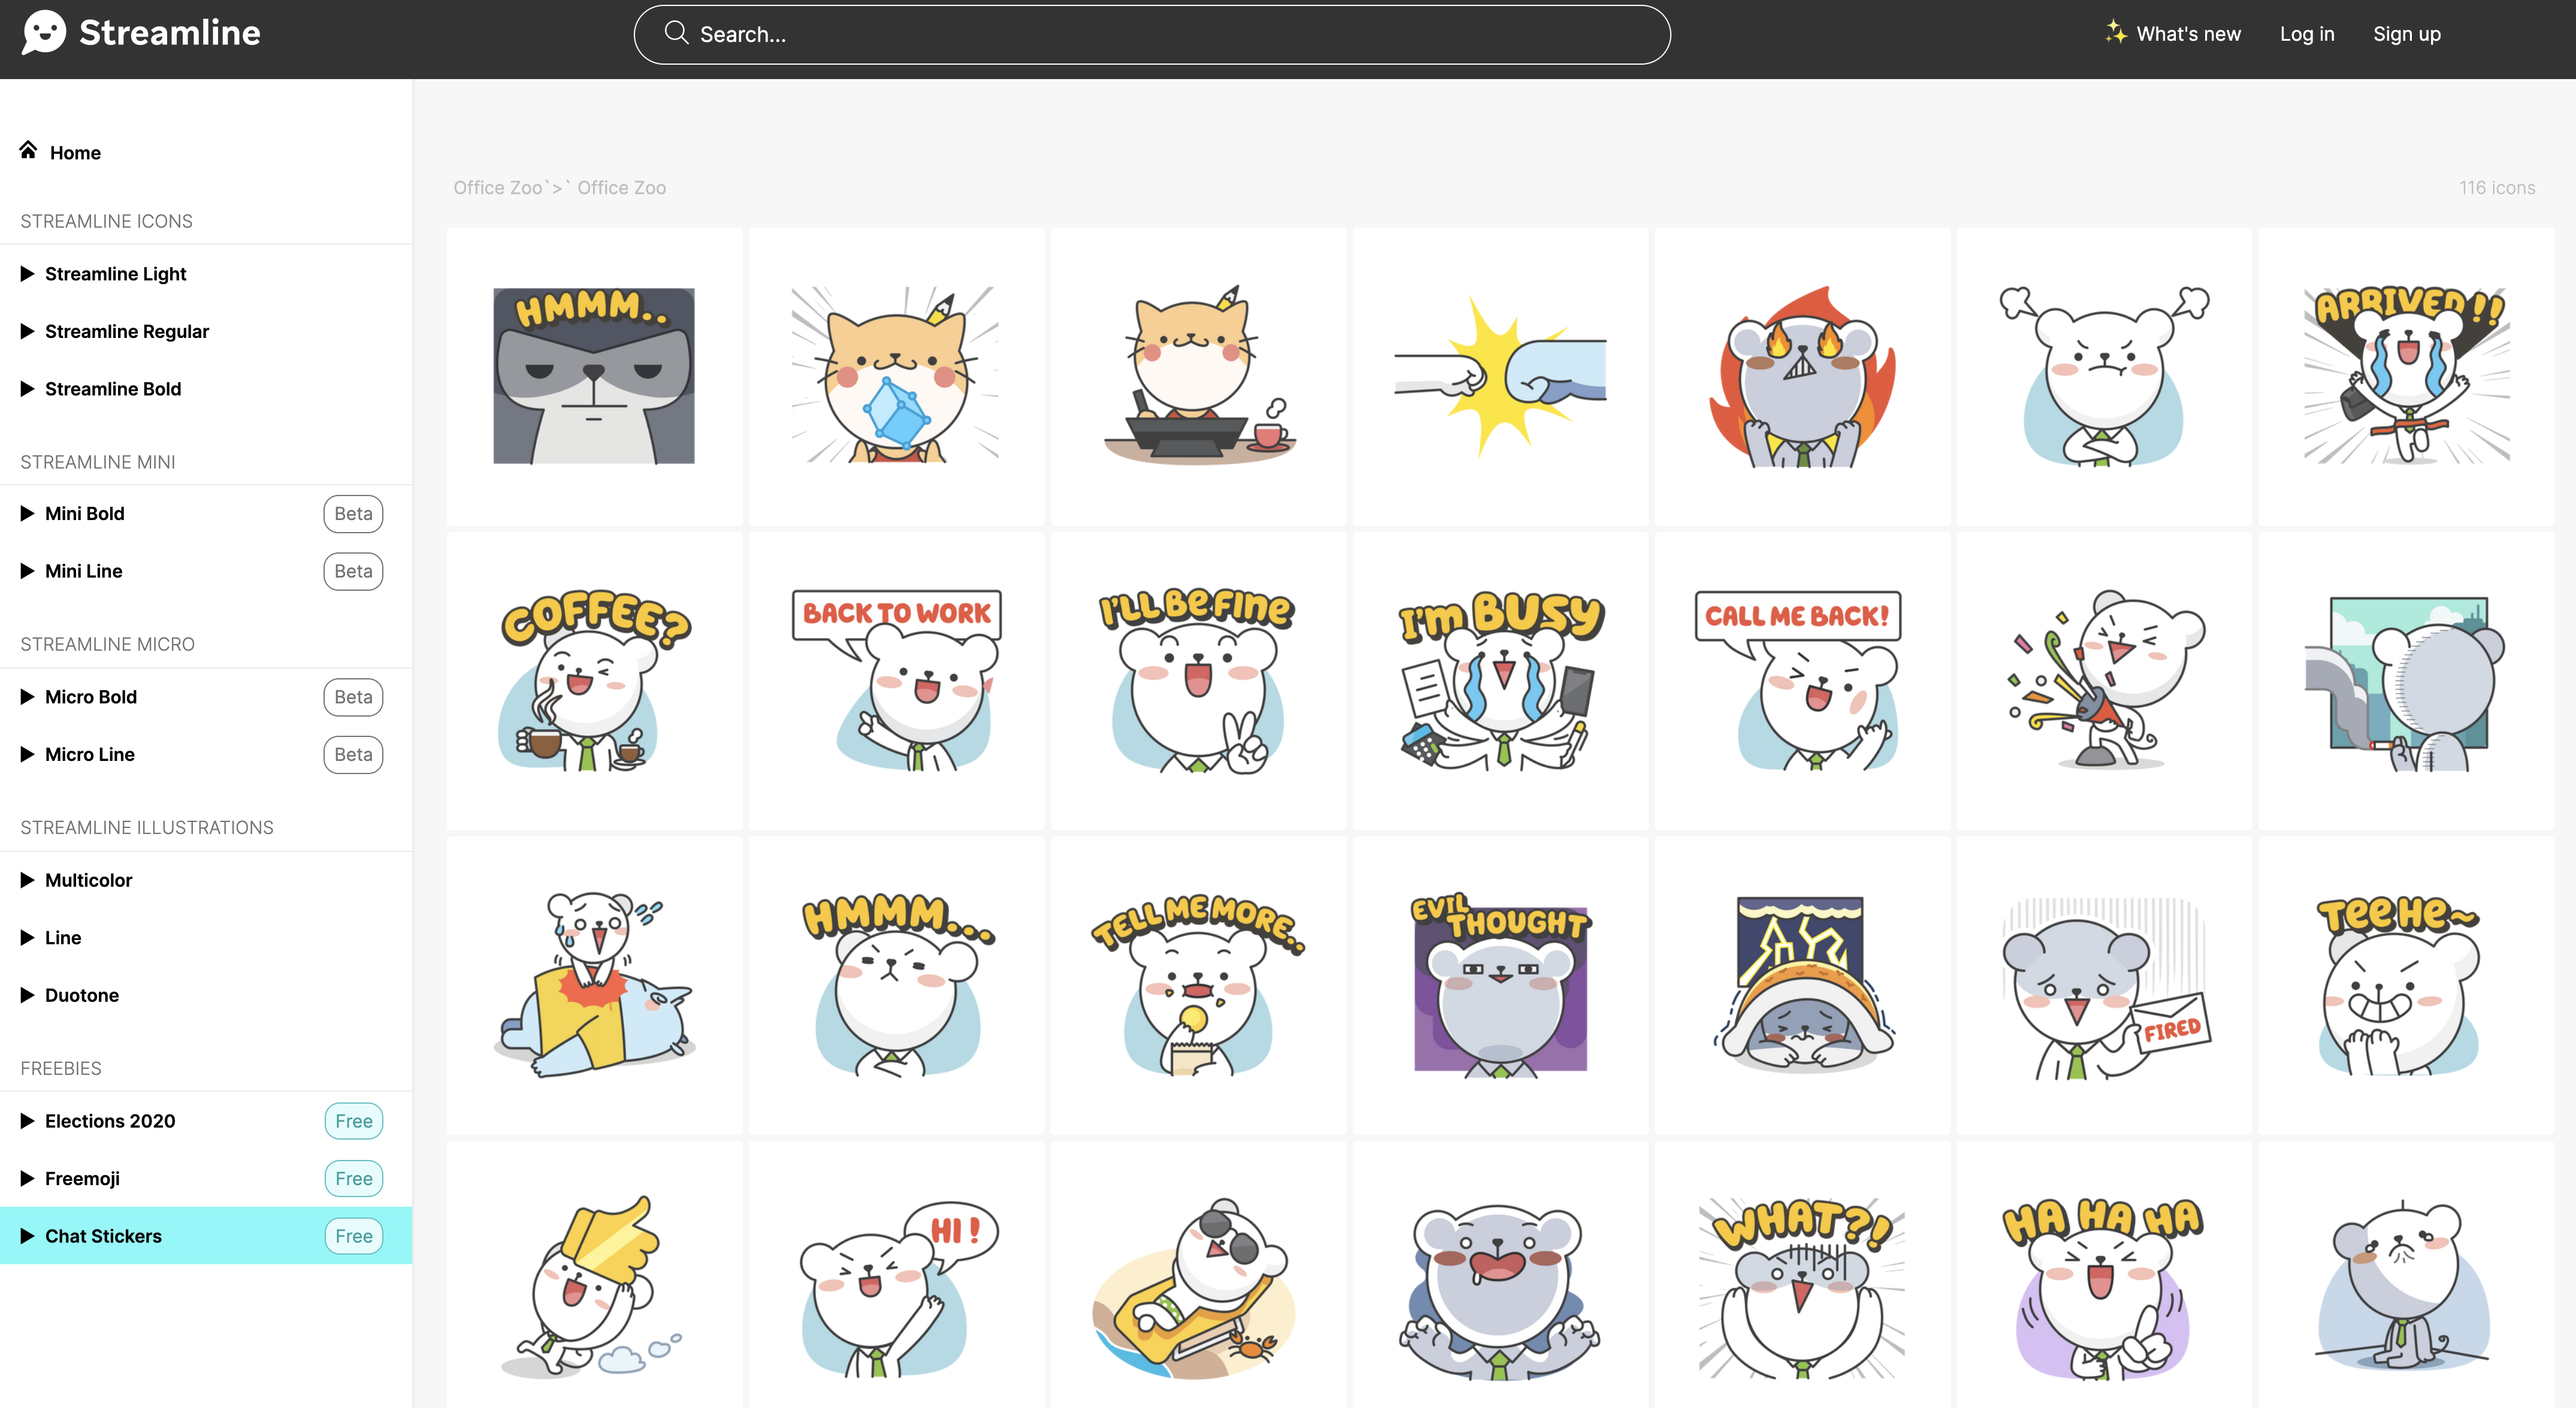Select the 'I'm BUSY' sticker
The height and width of the screenshot is (1408, 2576).
pyautogui.click(x=1500, y=680)
